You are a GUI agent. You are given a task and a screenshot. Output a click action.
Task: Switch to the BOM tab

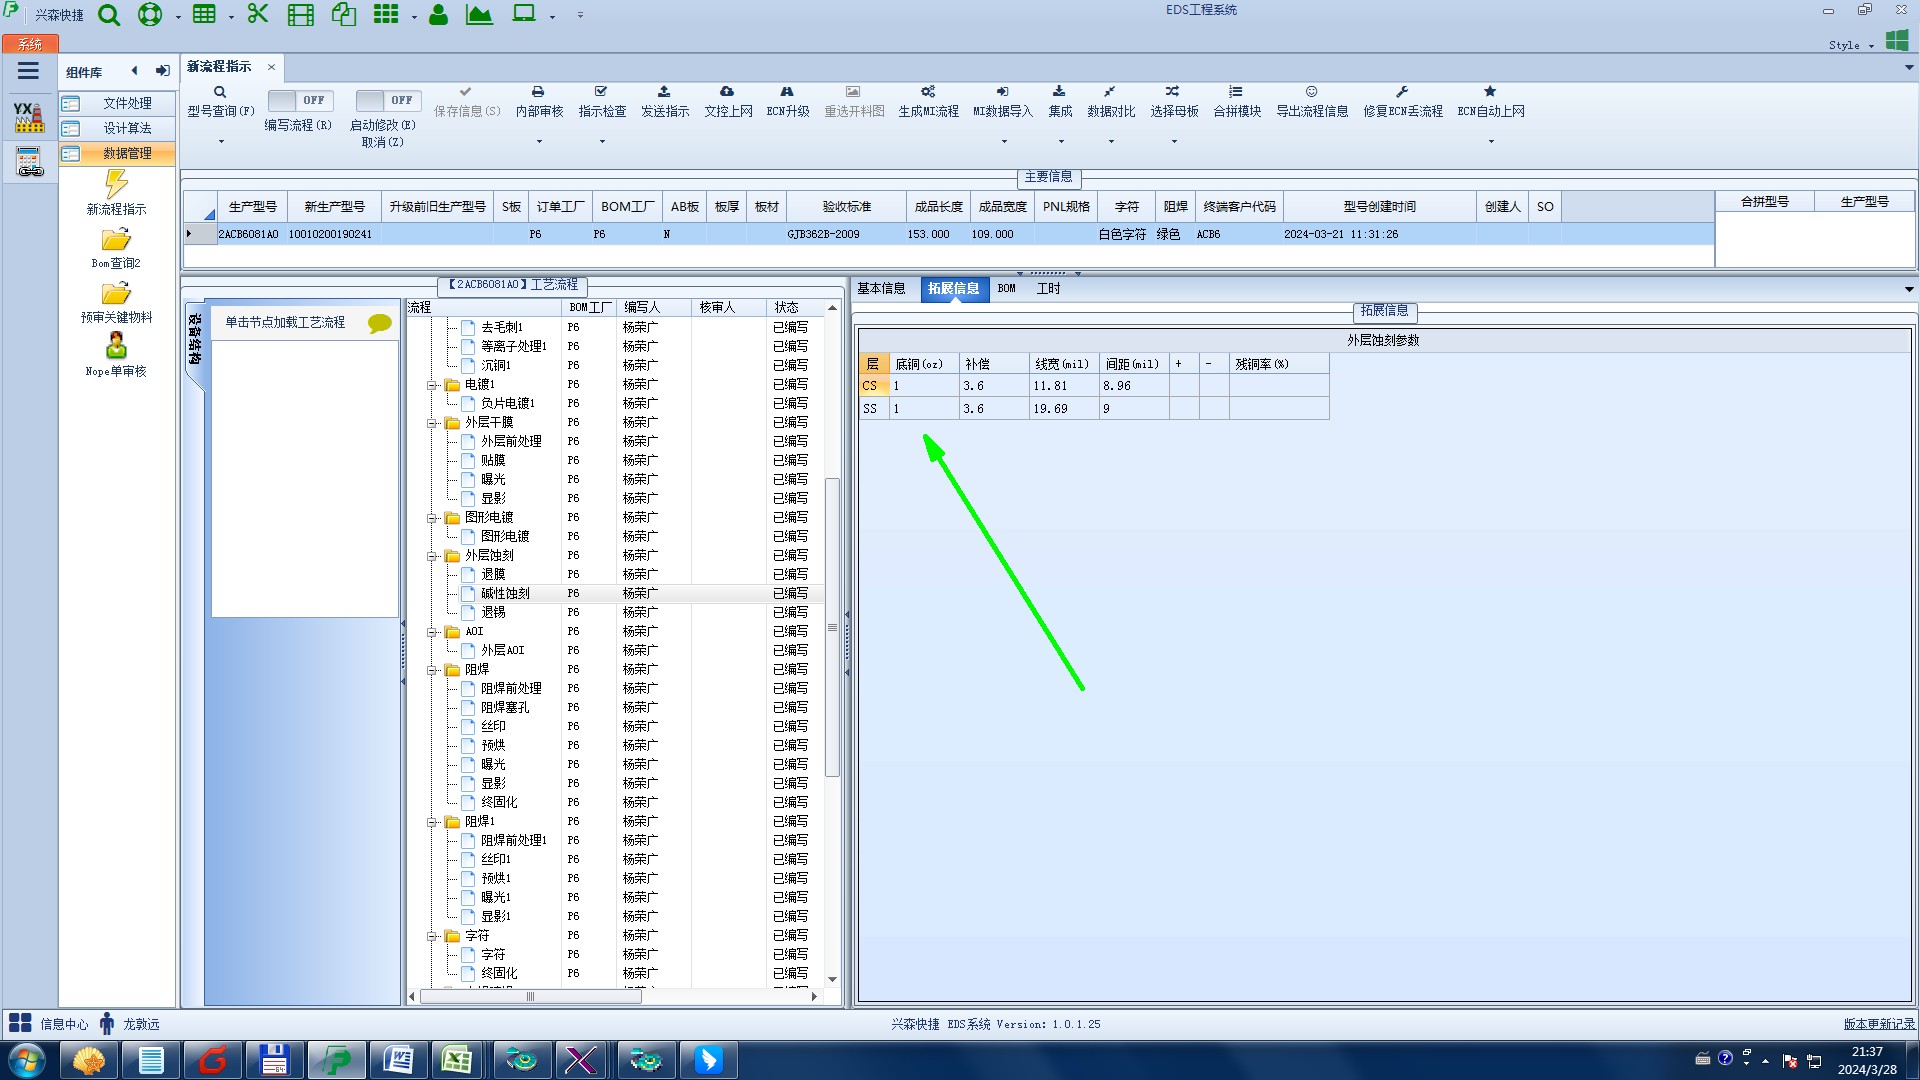tap(1006, 289)
